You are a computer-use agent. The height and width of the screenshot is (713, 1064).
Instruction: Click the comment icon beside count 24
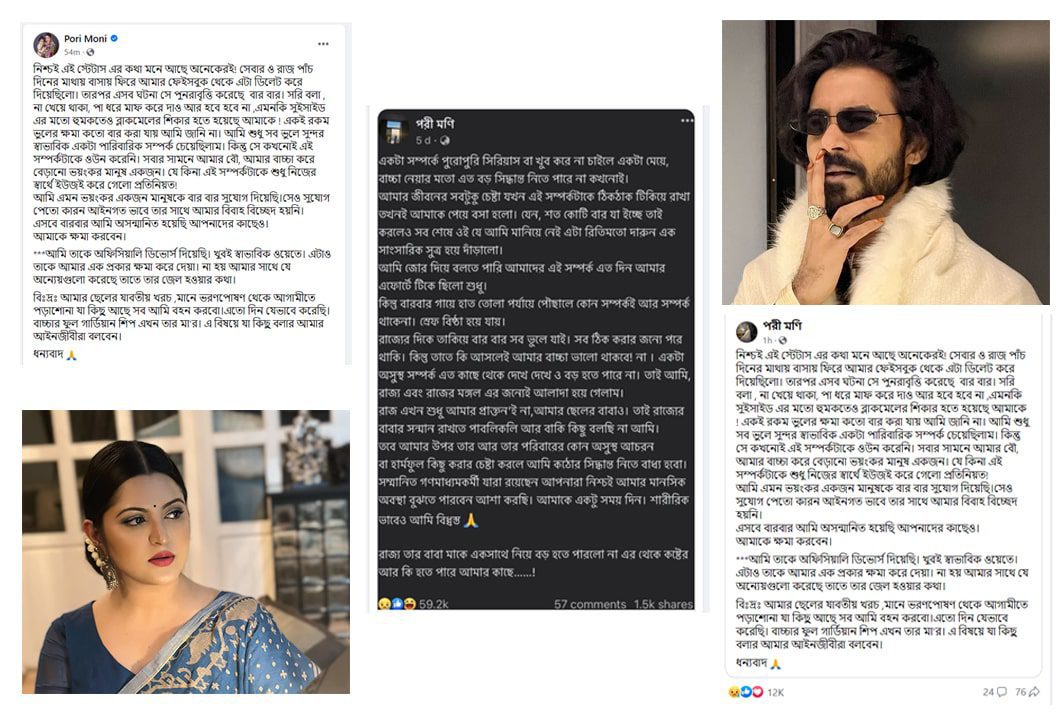pyautogui.click(x=1001, y=692)
